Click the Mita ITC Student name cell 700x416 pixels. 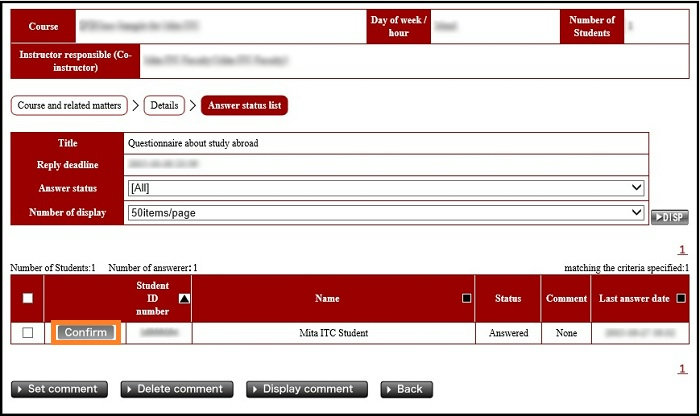333,333
